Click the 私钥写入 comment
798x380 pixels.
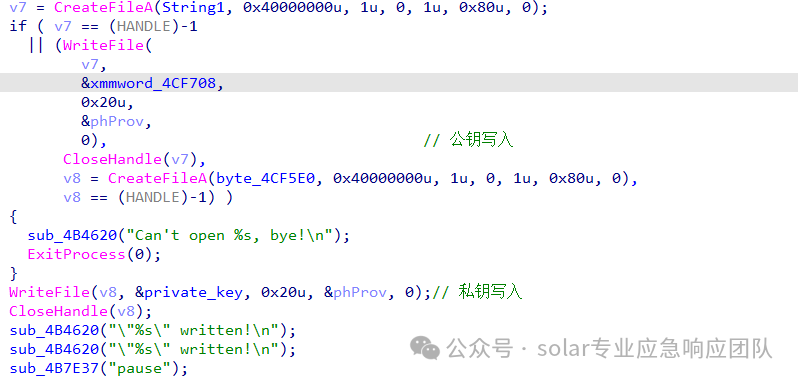477,292
